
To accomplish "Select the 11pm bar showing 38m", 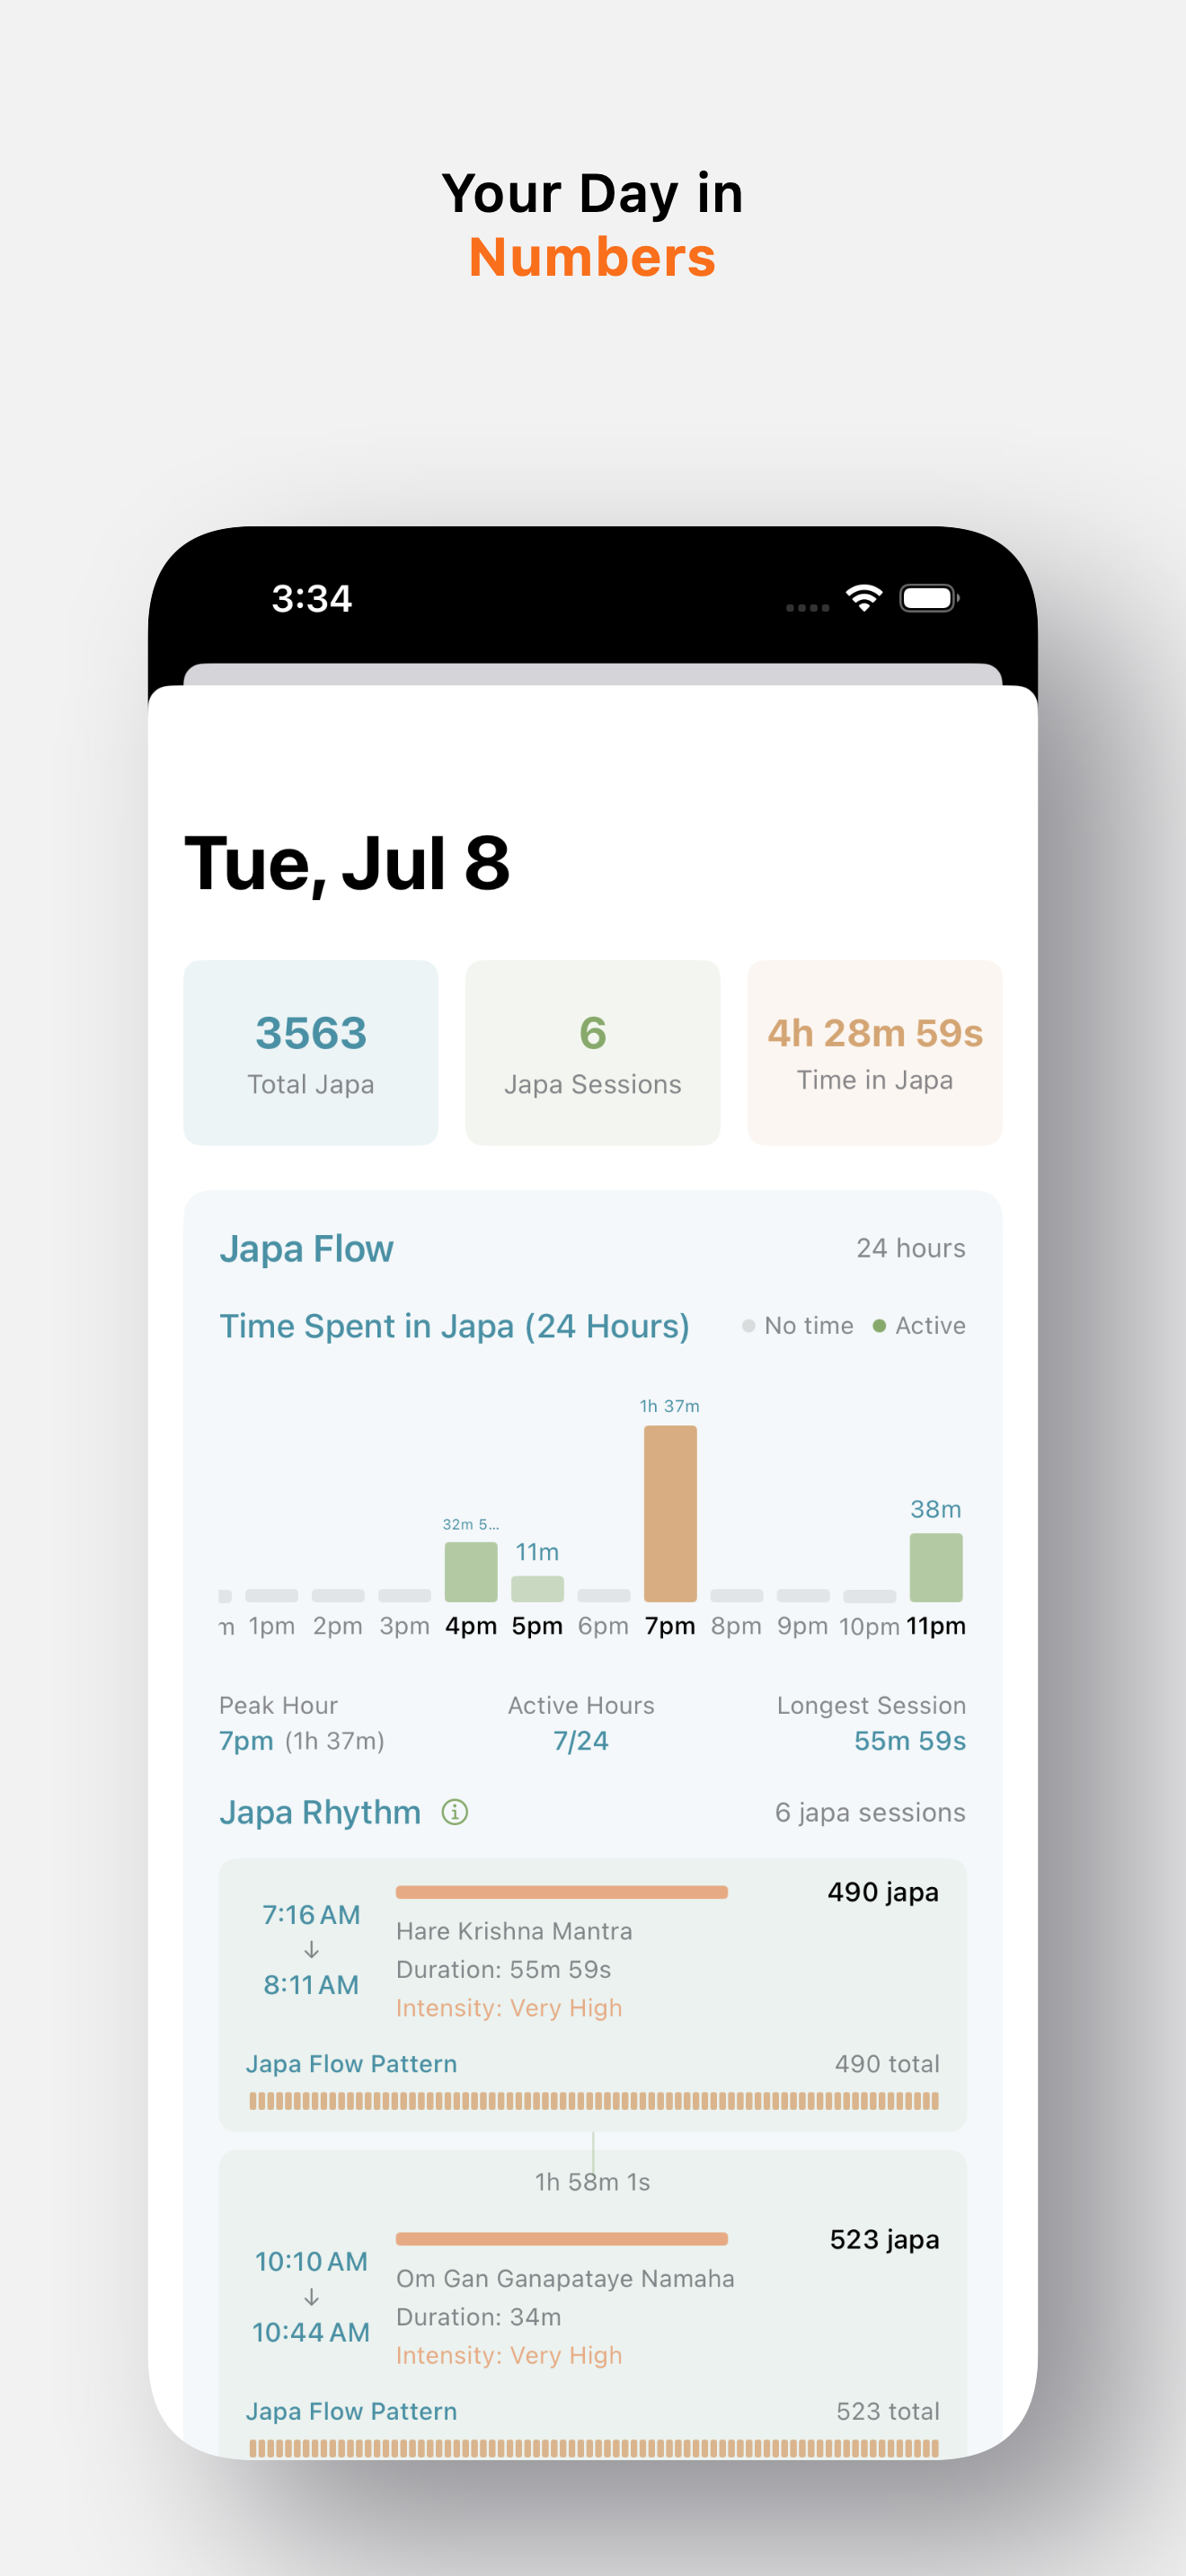I will pyautogui.click(x=936, y=1568).
